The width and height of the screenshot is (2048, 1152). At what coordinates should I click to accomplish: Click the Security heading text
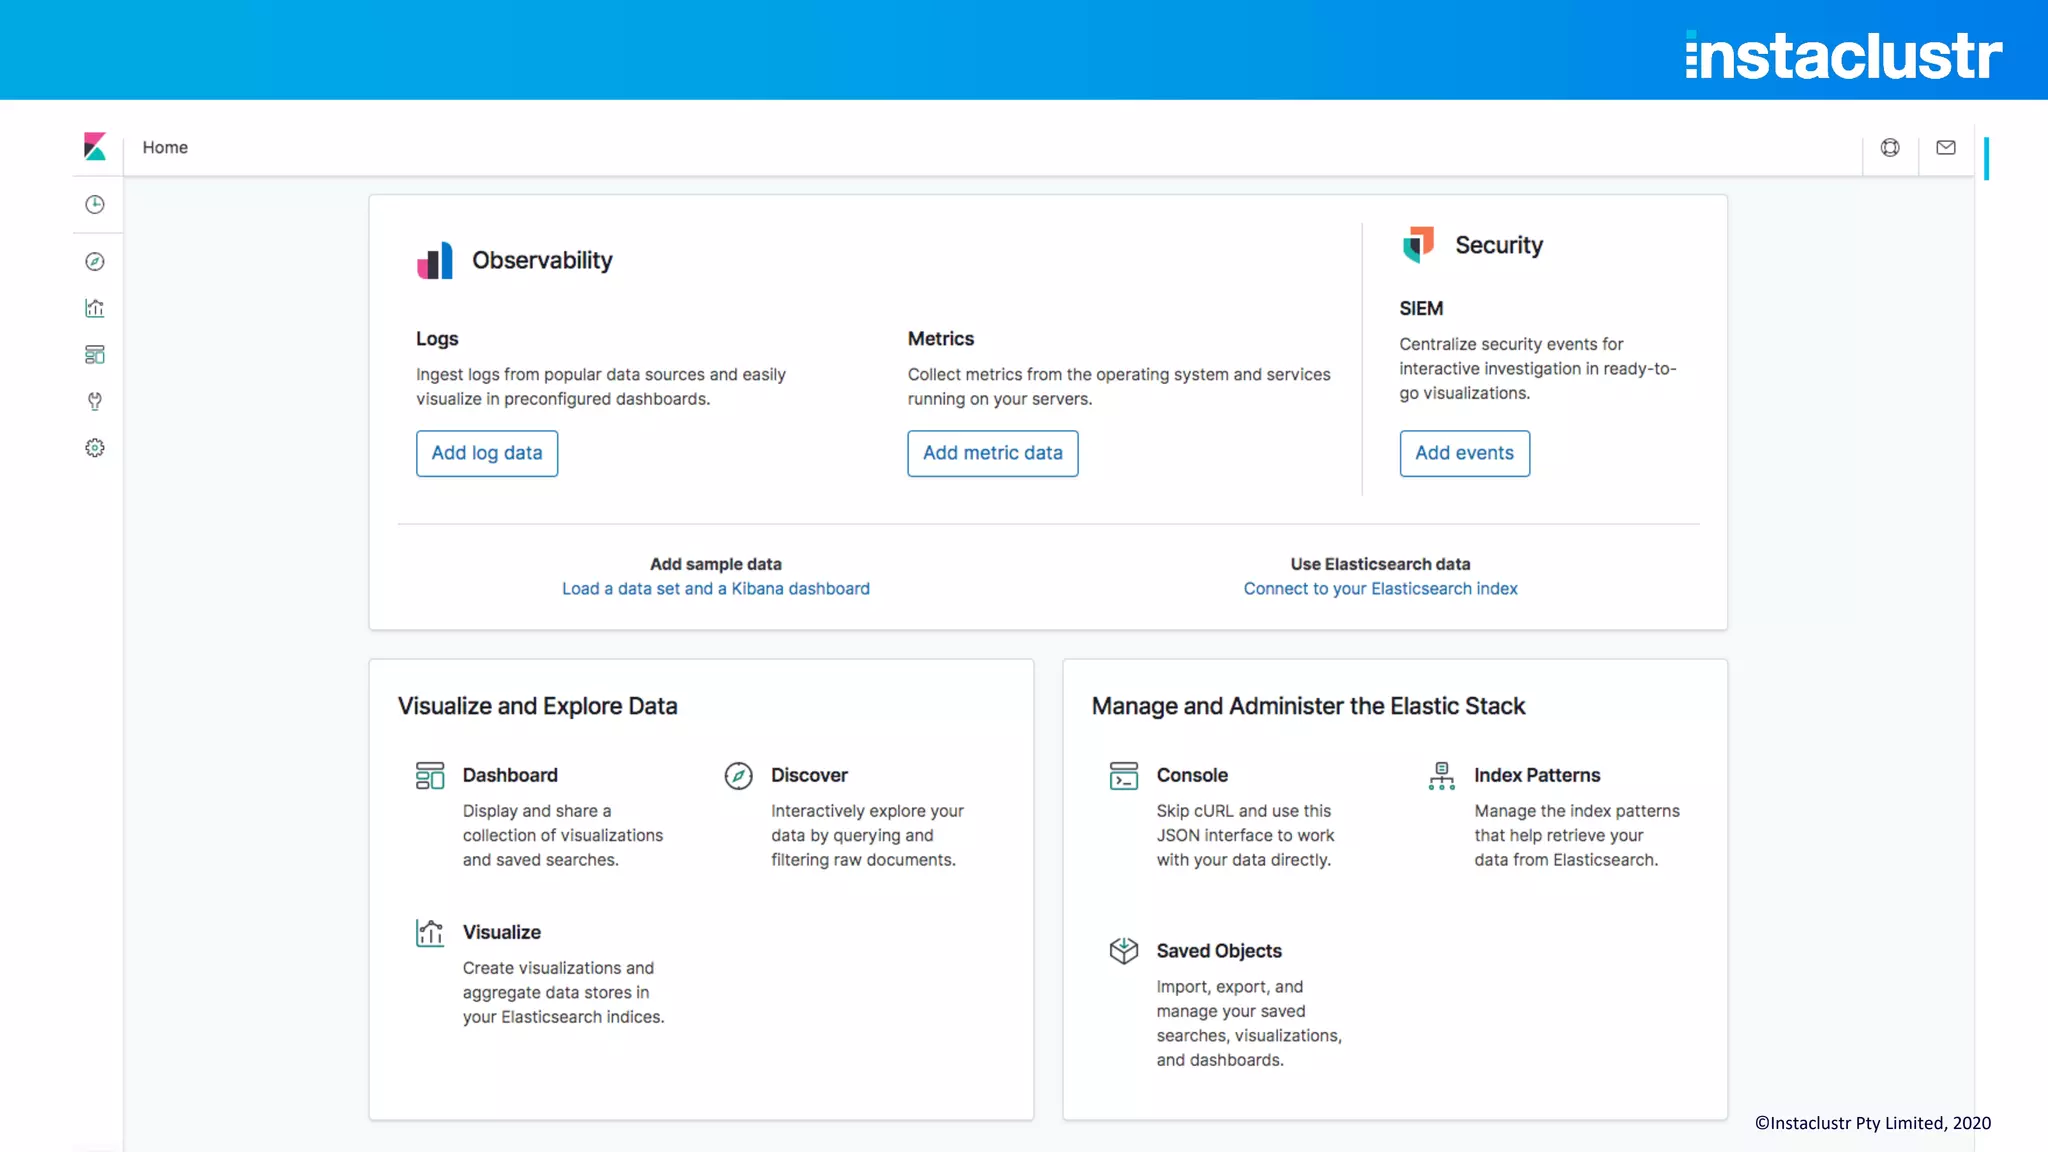1499,245
